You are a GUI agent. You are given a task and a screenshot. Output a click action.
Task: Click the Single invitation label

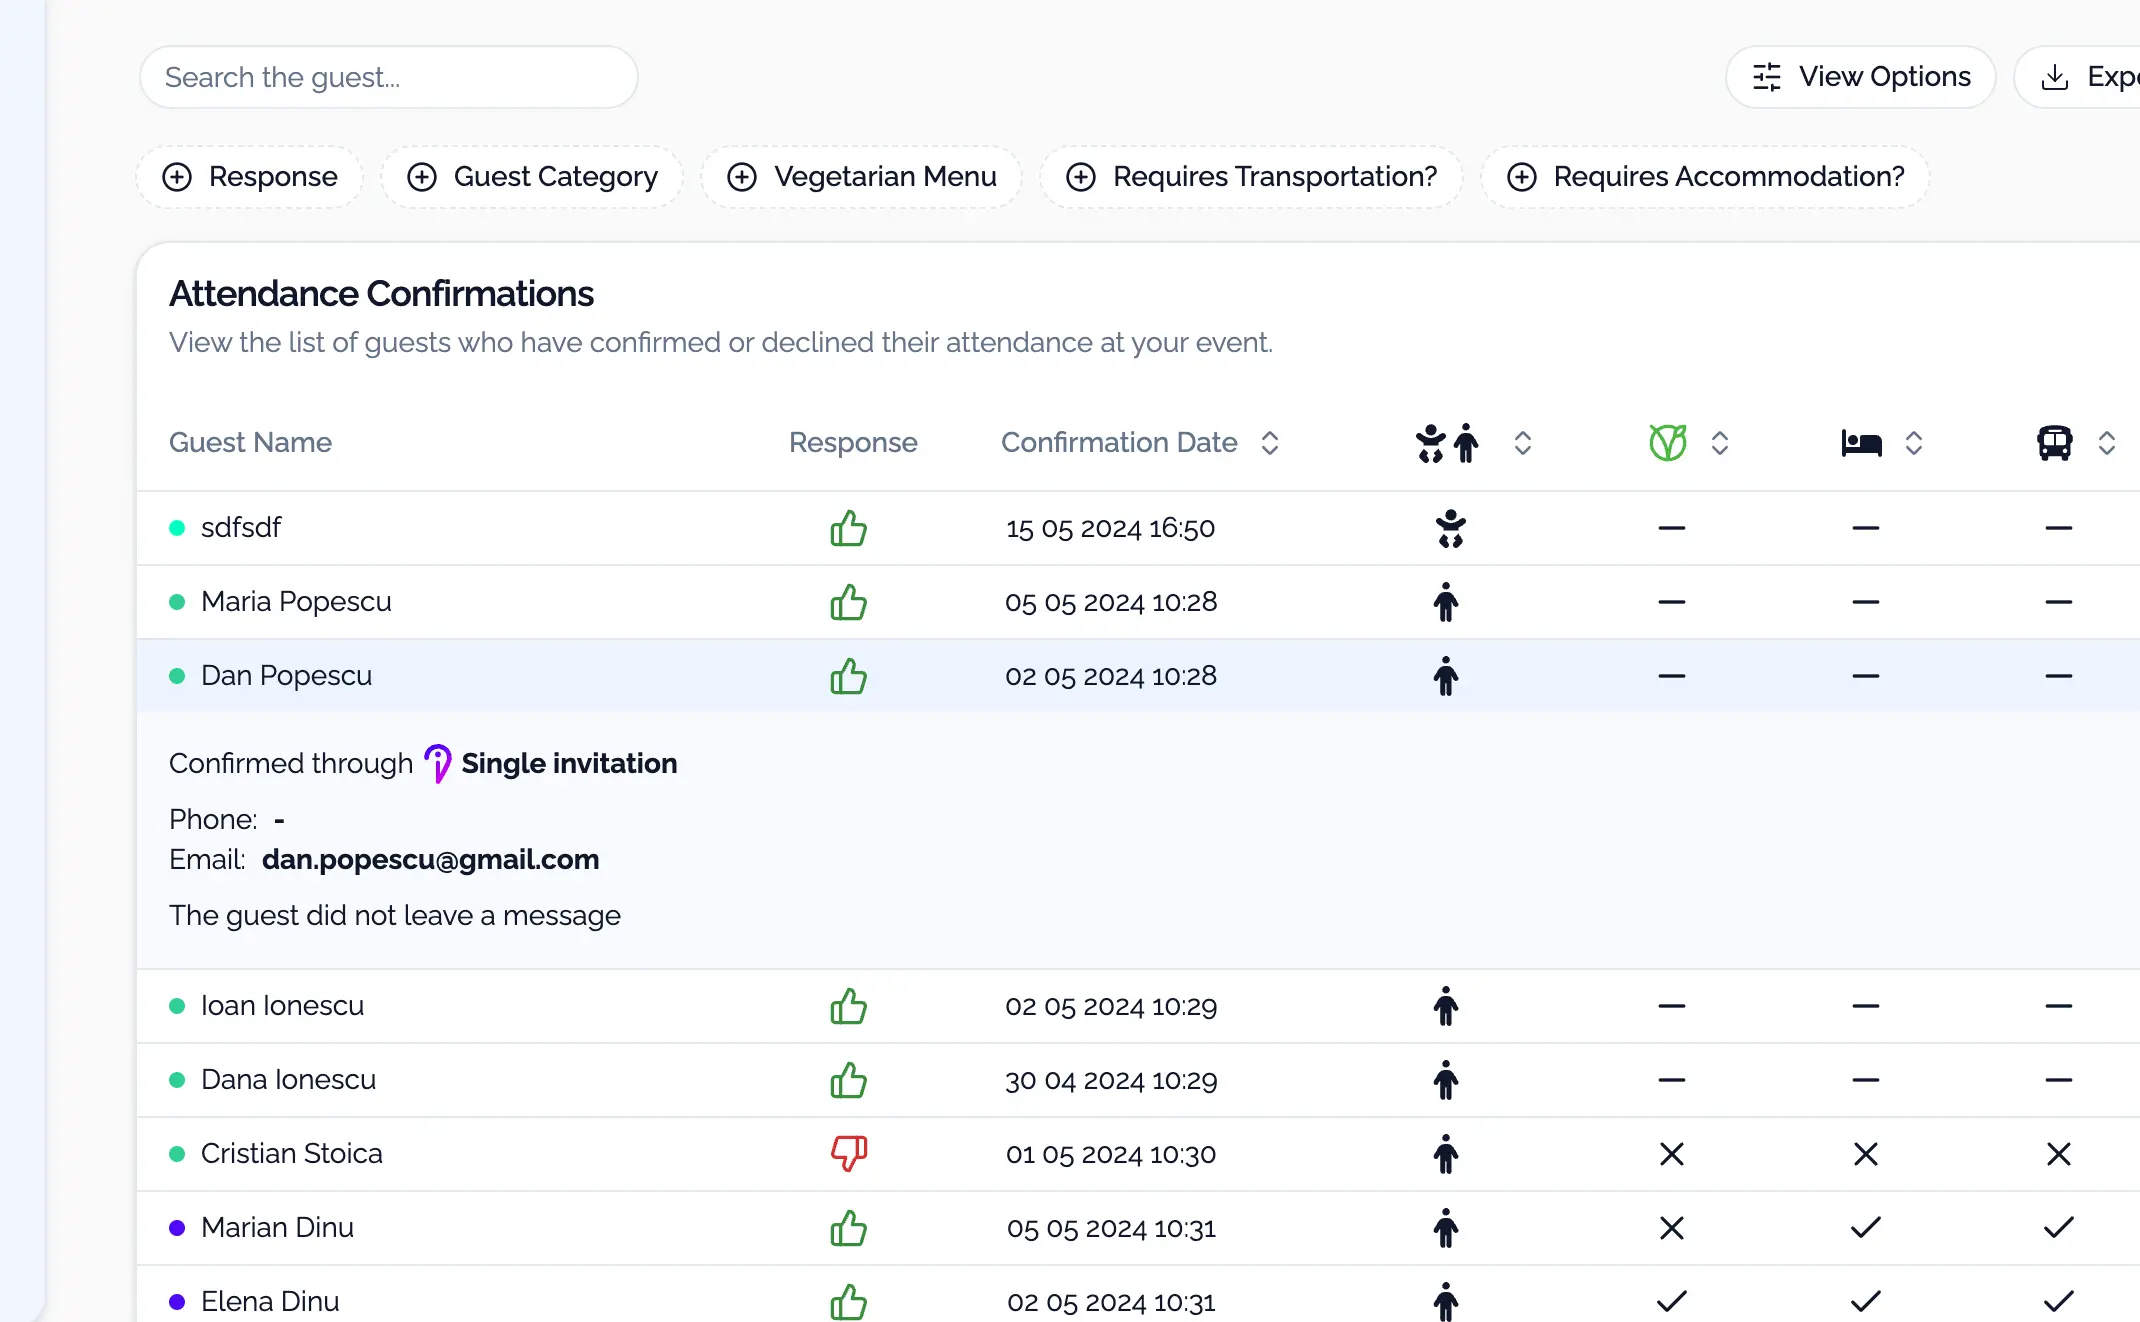569,764
